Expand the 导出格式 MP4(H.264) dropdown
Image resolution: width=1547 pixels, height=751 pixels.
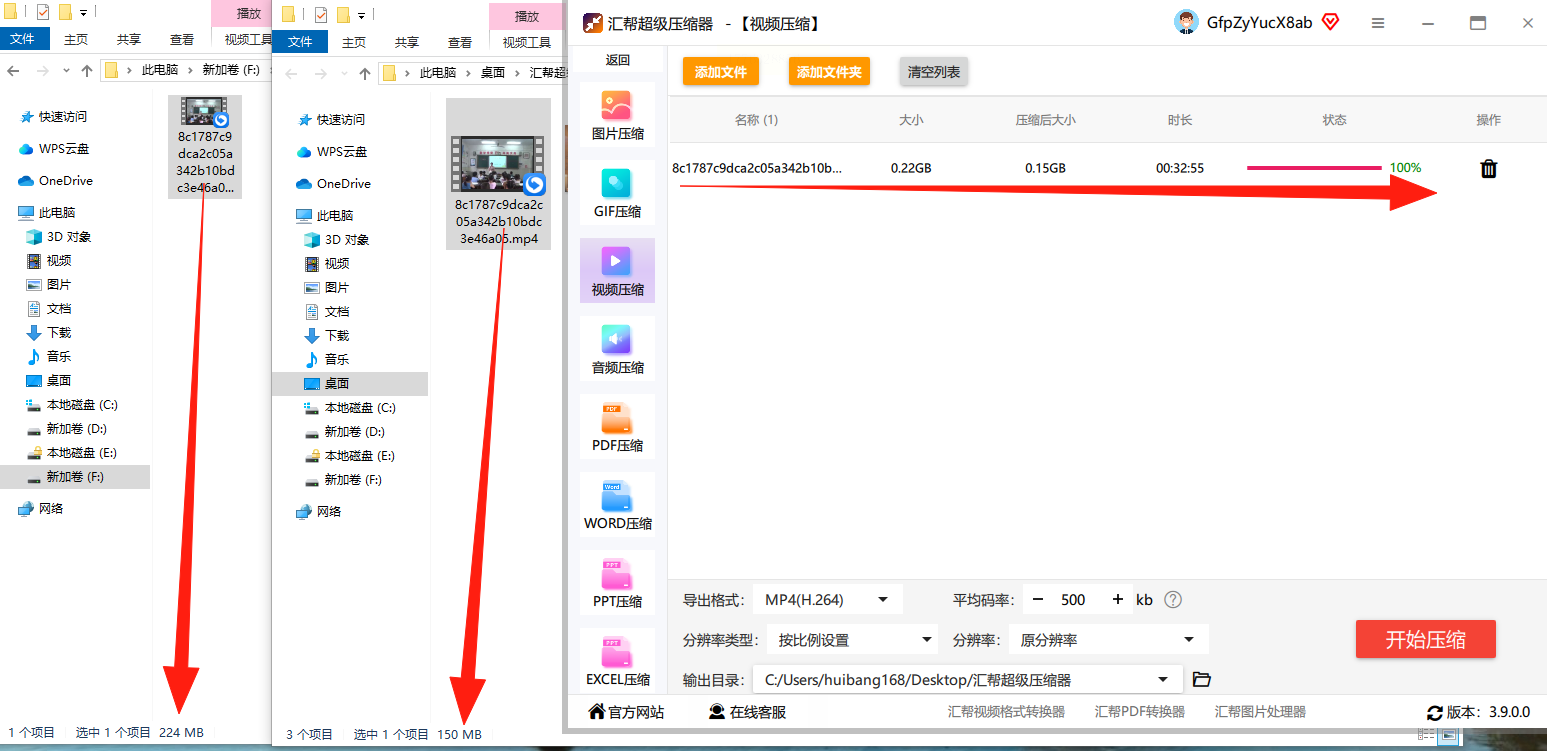pyautogui.click(x=828, y=600)
